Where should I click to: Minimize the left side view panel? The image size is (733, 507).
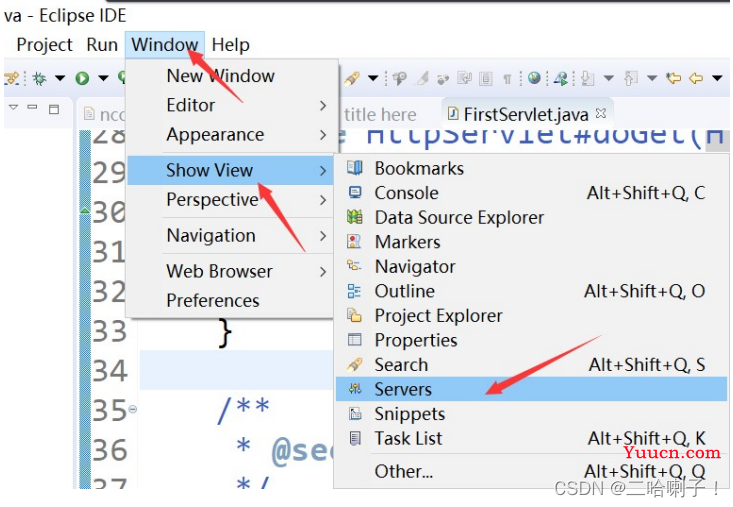coord(32,107)
